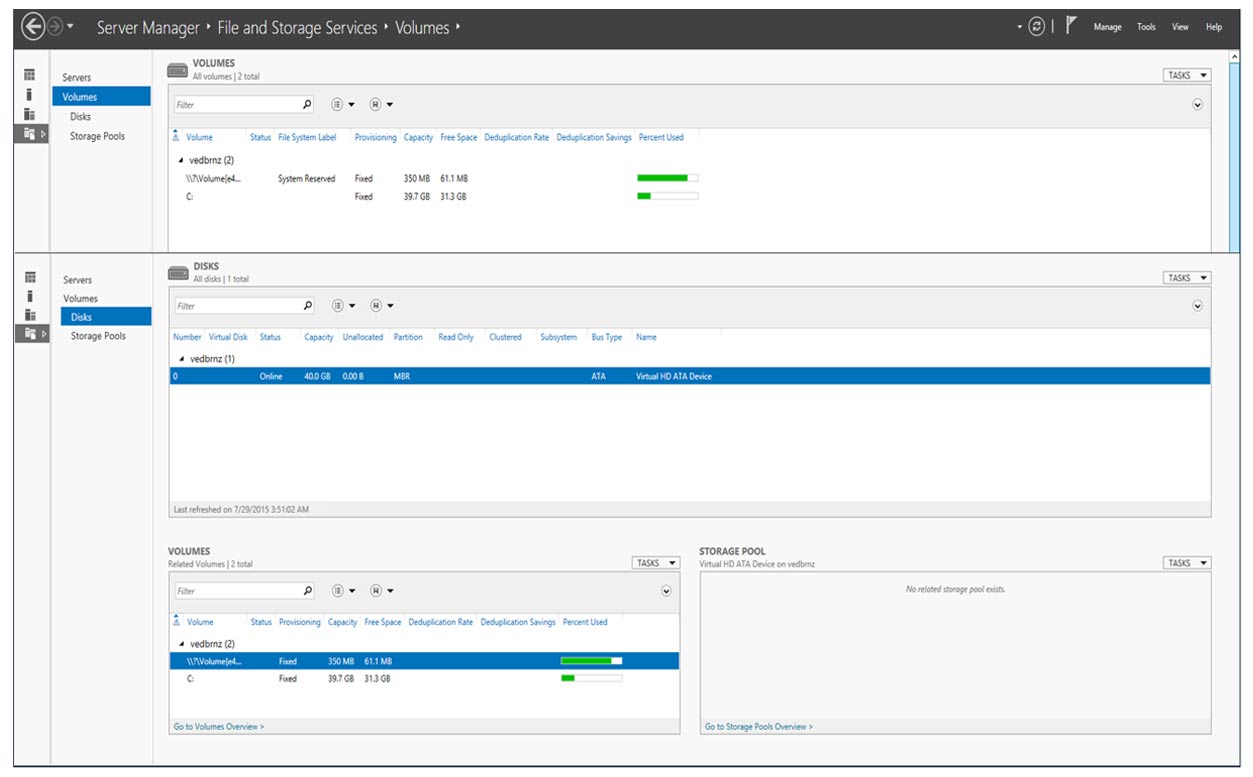
Task: Open the Tools menu
Action: 1146,27
